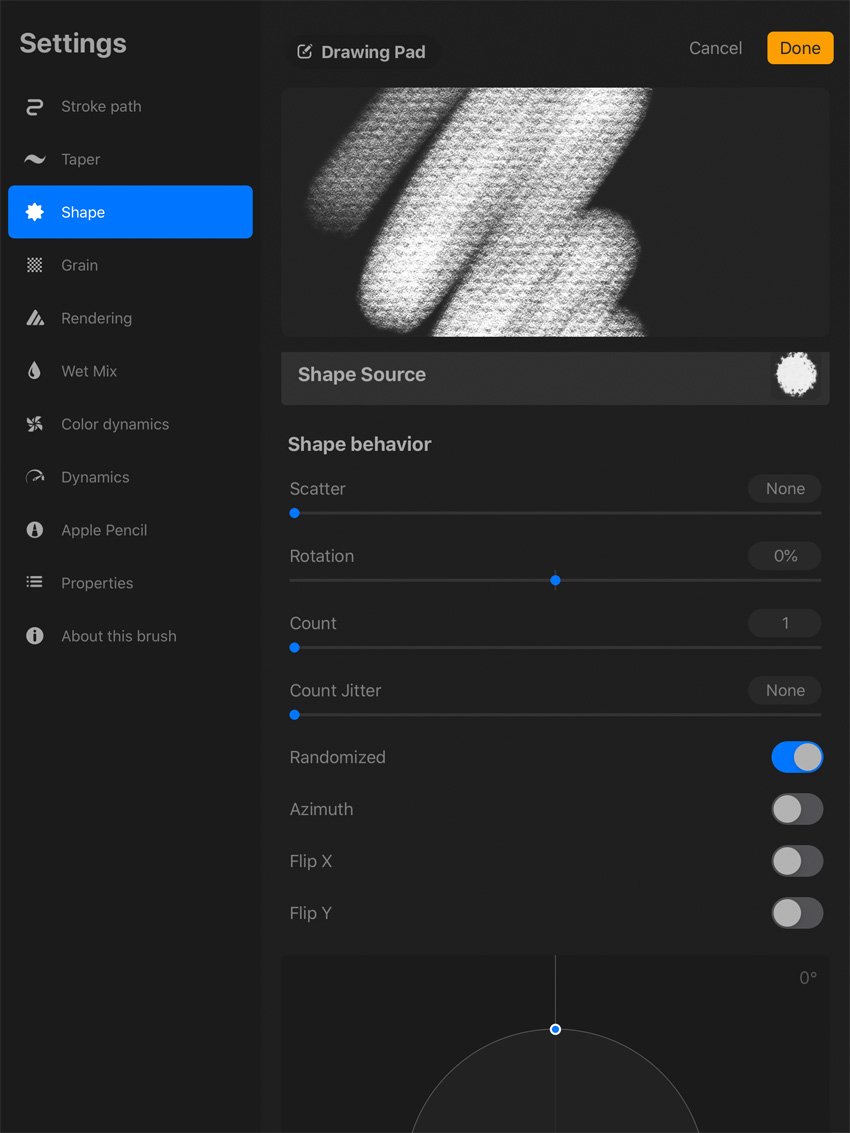Click the Drawing Pad edit icon
This screenshot has height=1133, width=850.
coord(305,52)
